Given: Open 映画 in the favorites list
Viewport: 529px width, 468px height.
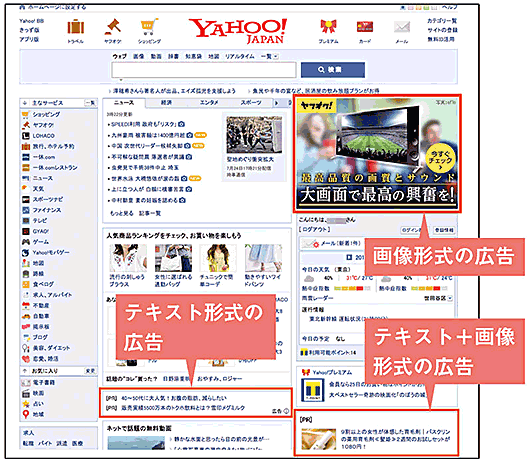Looking at the screenshot, I should 38,393.
